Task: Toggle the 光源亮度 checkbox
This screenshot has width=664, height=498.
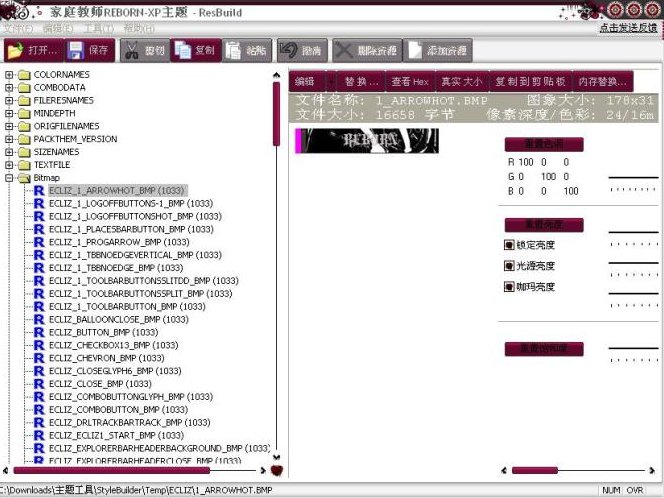Action: pyautogui.click(x=509, y=266)
